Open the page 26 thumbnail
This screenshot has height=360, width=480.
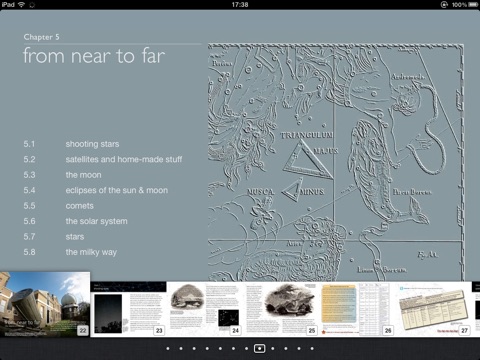pos(357,309)
